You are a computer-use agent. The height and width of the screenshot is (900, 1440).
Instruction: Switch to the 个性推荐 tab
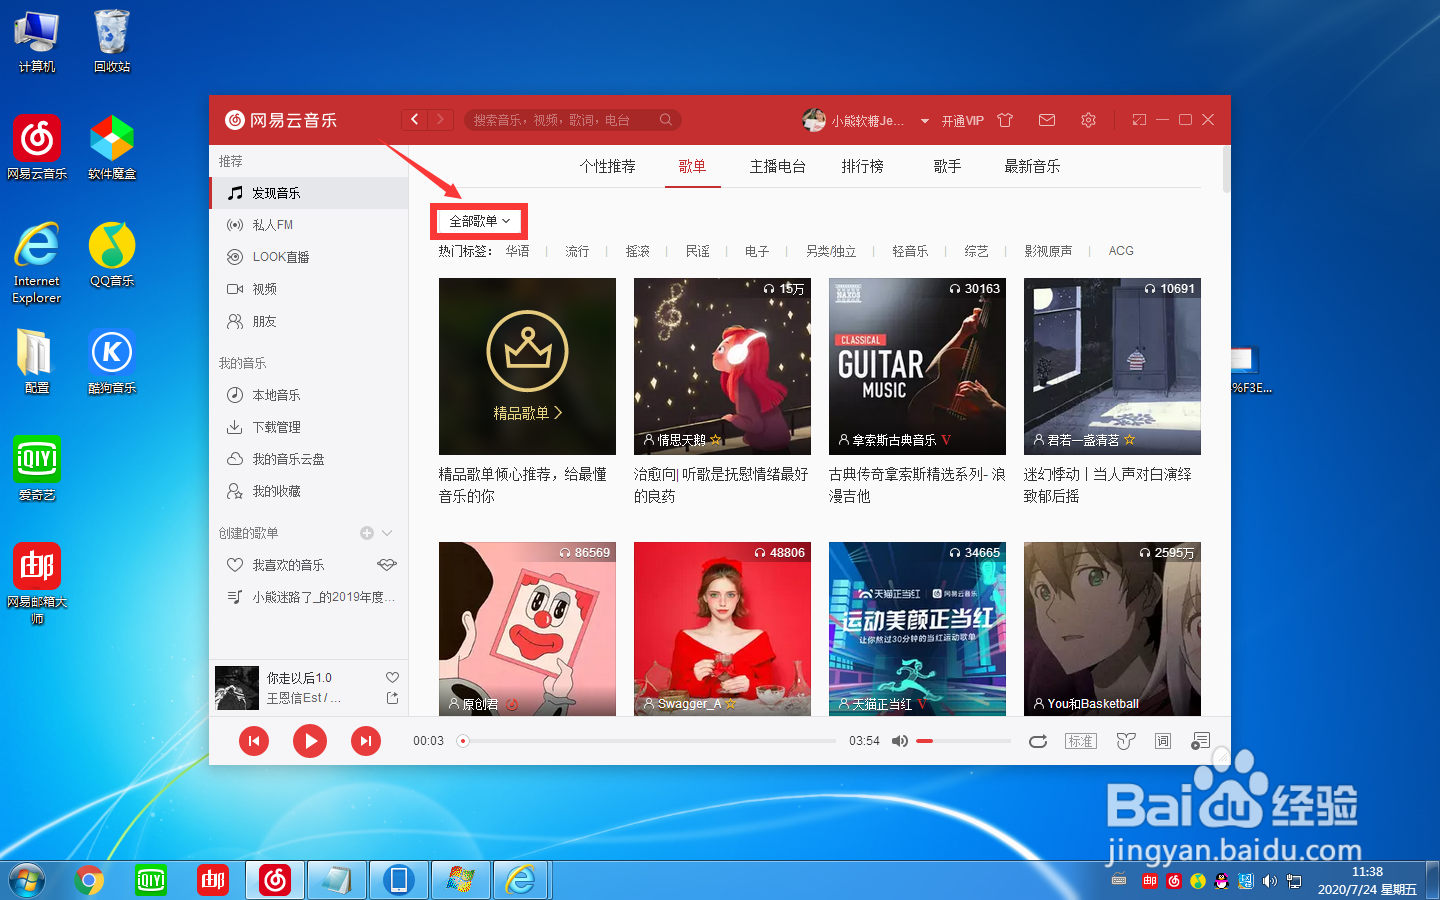tap(608, 166)
